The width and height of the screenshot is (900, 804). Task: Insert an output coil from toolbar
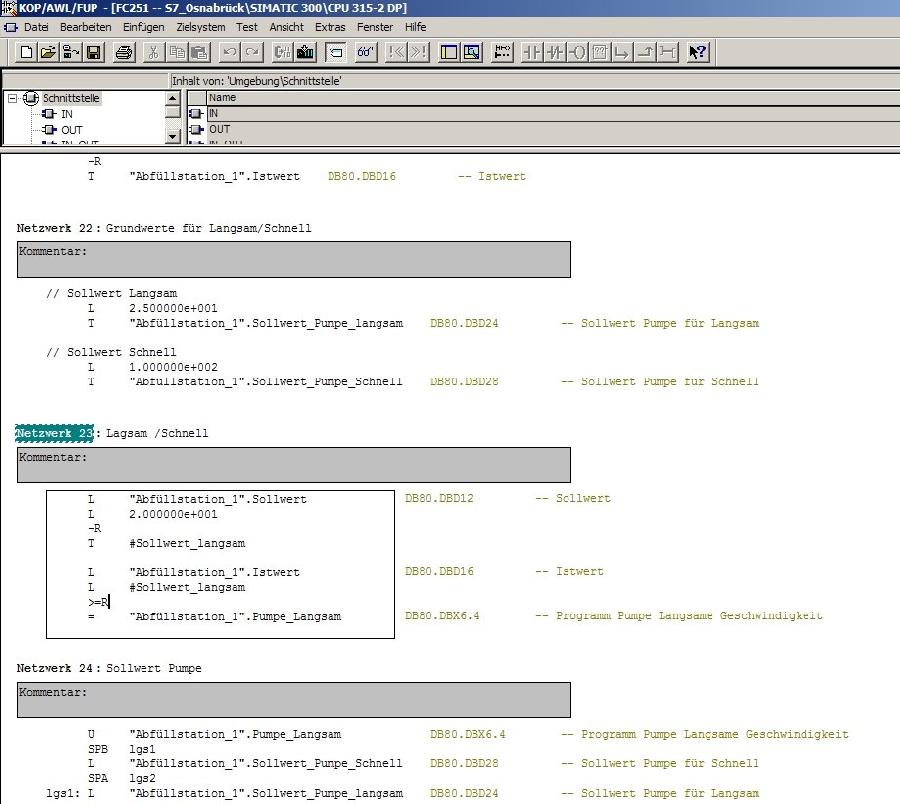tap(578, 52)
